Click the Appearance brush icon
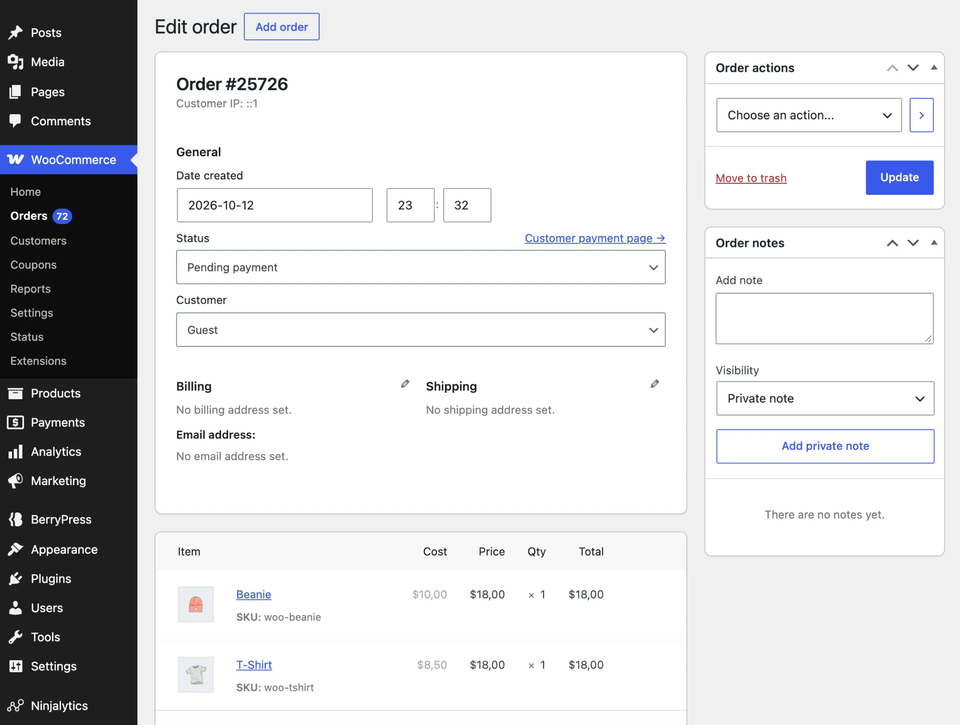This screenshot has width=960, height=725. 15,549
